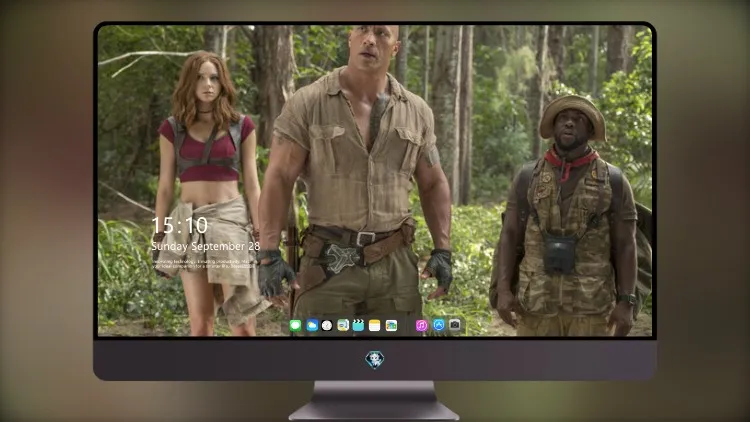Open the Camera app in dock
This screenshot has width=750, height=422.
tap(455, 325)
